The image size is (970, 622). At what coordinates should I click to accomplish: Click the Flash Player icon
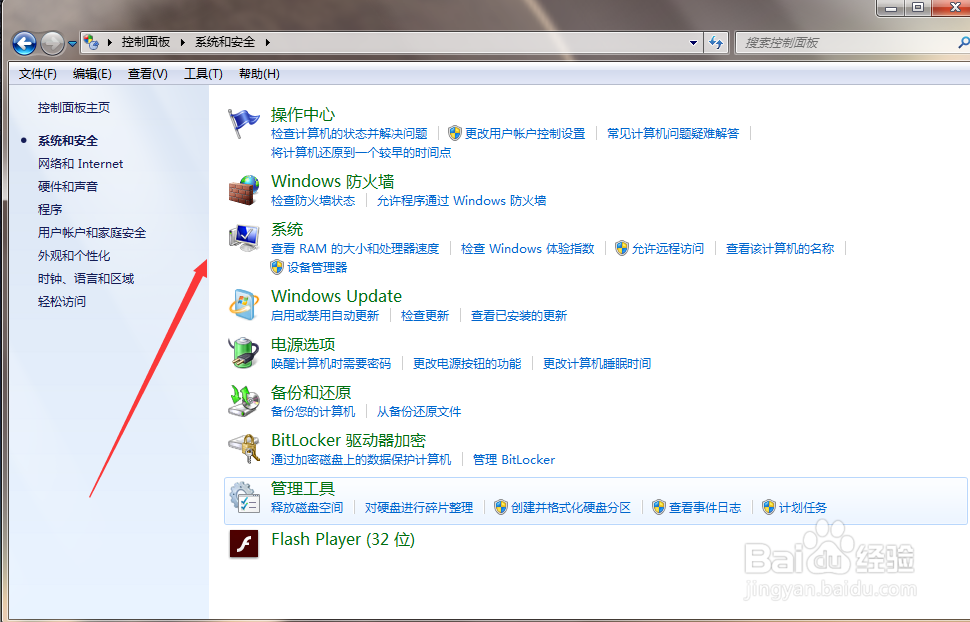pyautogui.click(x=244, y=544)
